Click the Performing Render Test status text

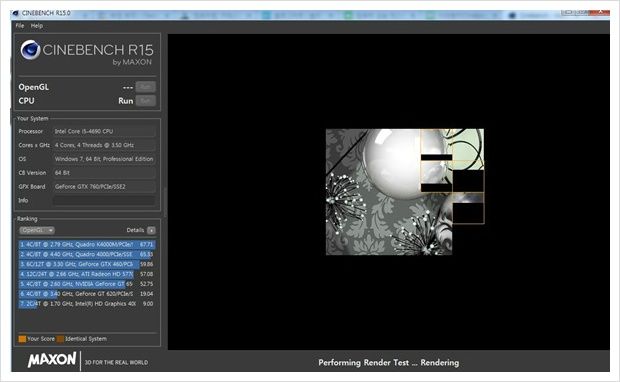pos(389,363)
